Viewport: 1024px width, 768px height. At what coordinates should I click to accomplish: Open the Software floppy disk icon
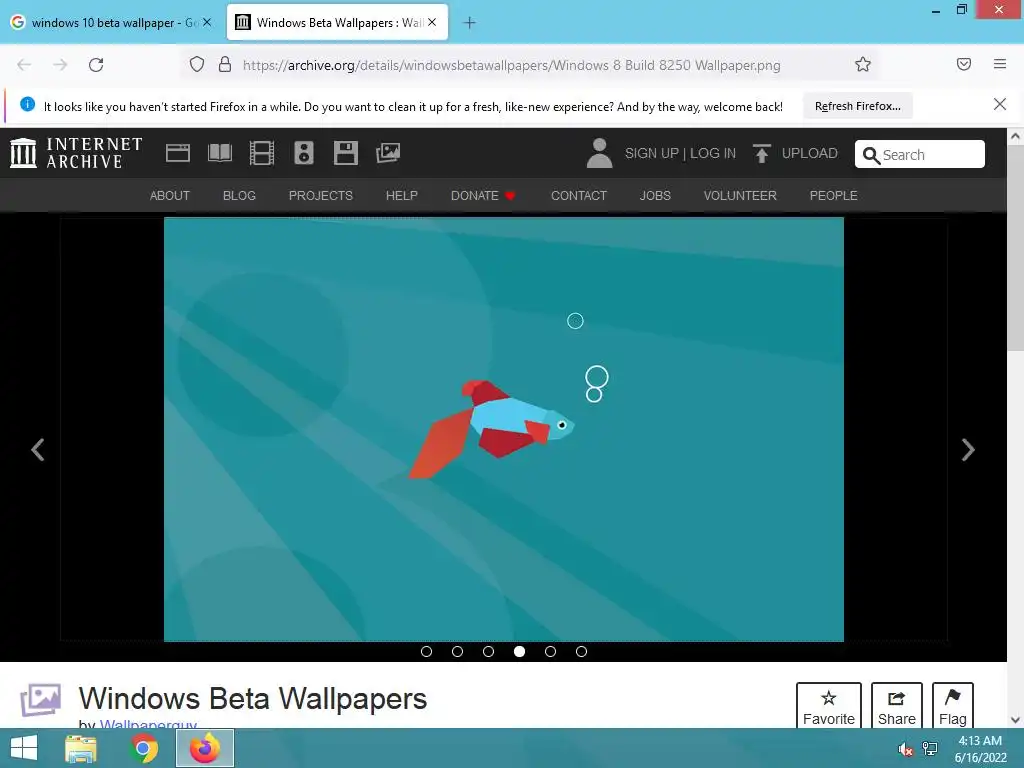345,153
